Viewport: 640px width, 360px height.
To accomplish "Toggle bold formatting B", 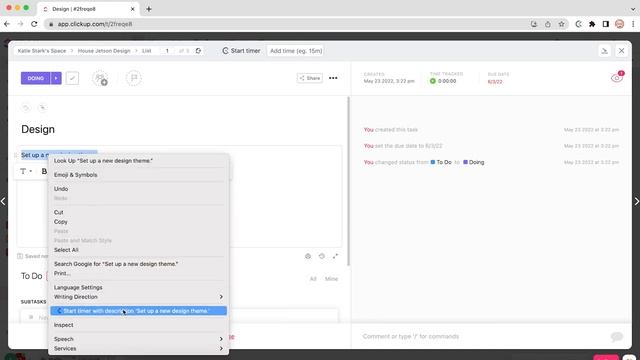I will (44, 171).
